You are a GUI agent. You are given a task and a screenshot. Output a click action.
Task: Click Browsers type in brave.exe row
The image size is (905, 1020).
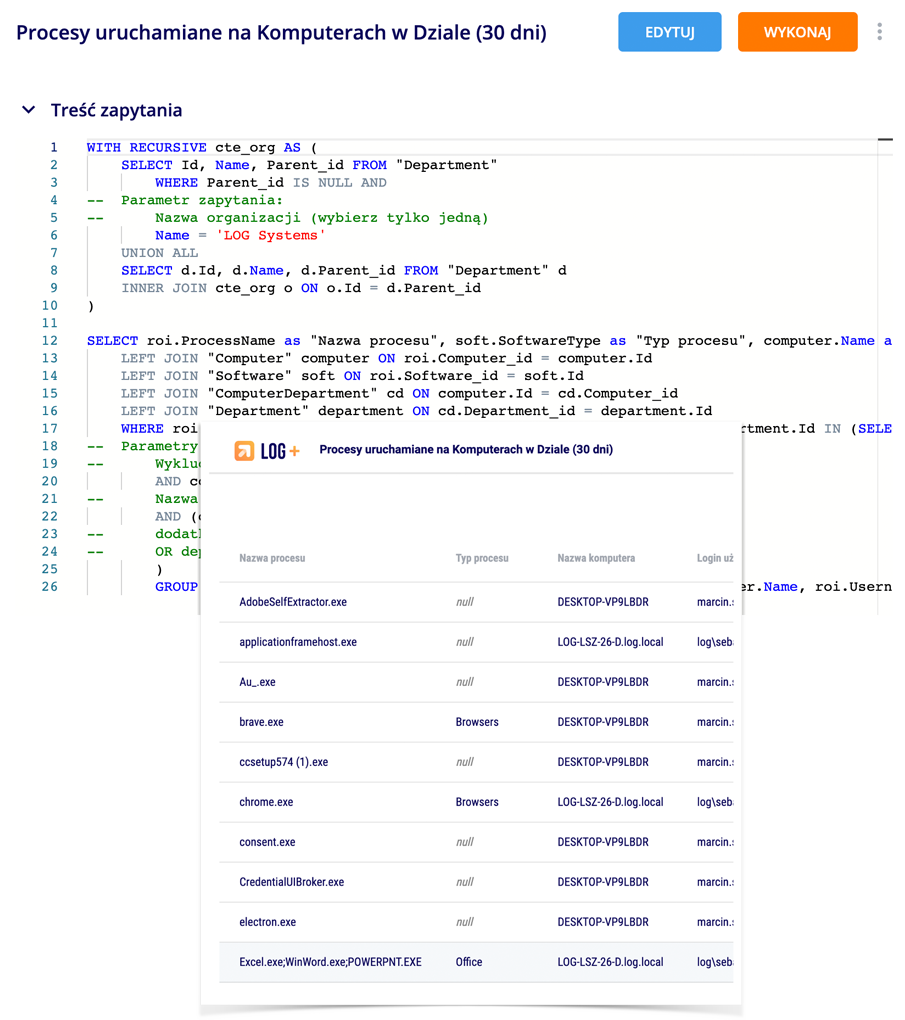[x=477, y=722]
